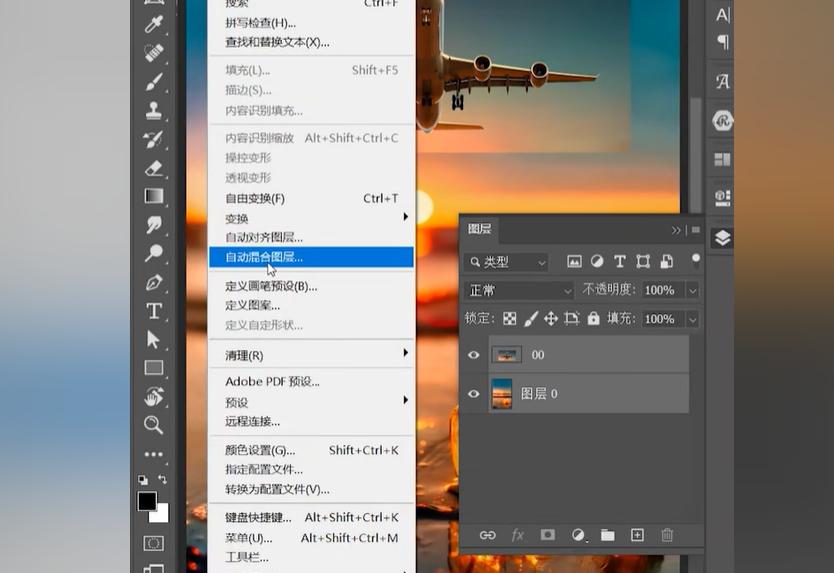Expand the 变换 submenu
Image resolution: width=834 pixels, height=573 pixels.
click(x=311, y=218)
